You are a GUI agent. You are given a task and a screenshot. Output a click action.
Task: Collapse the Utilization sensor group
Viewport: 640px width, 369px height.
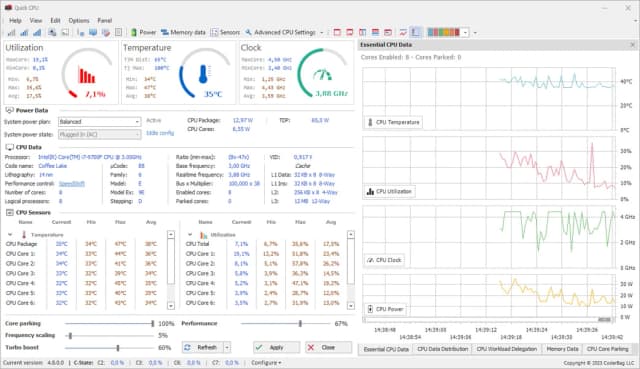click(x=190, y=235)
